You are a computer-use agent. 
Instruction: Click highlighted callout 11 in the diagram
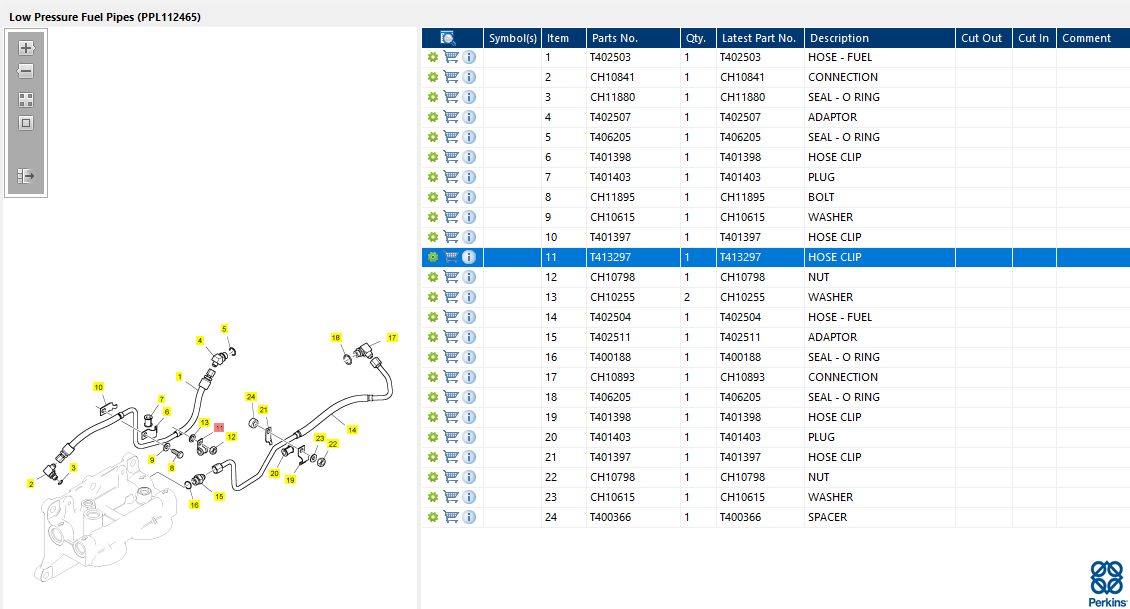coord(219,428)
